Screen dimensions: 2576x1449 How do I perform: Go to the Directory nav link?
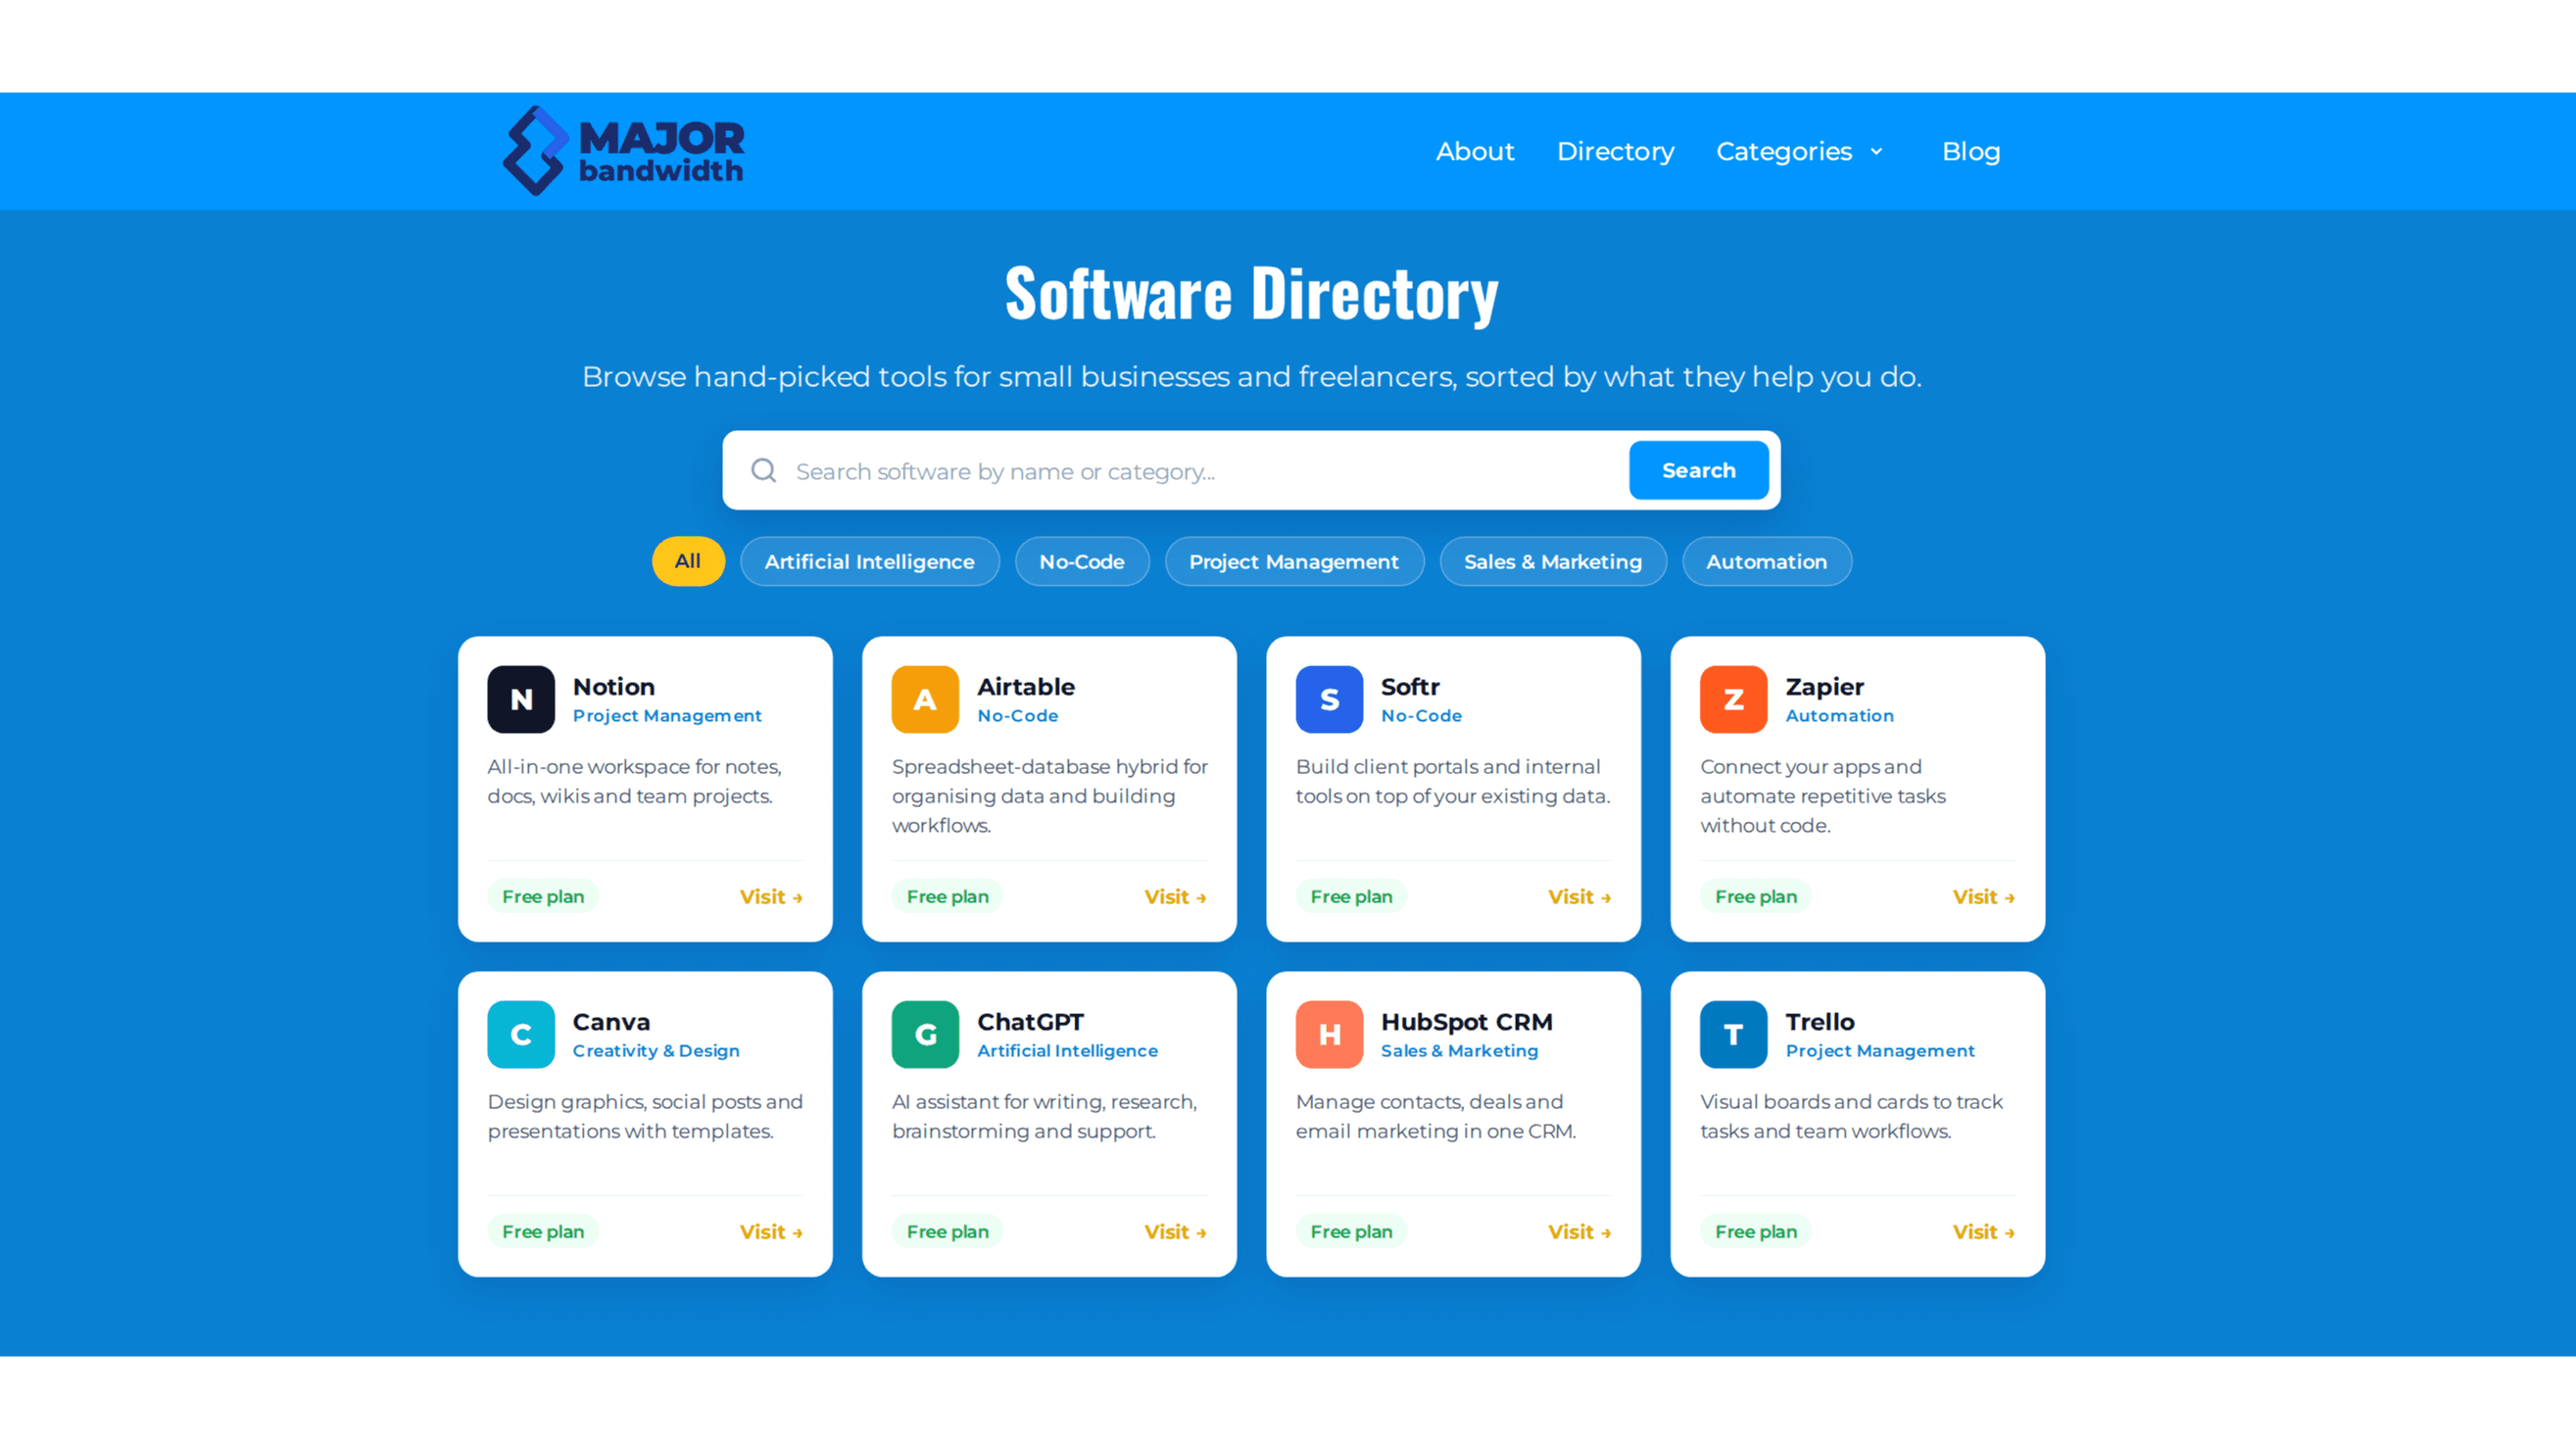click(x=1615, y=151)
